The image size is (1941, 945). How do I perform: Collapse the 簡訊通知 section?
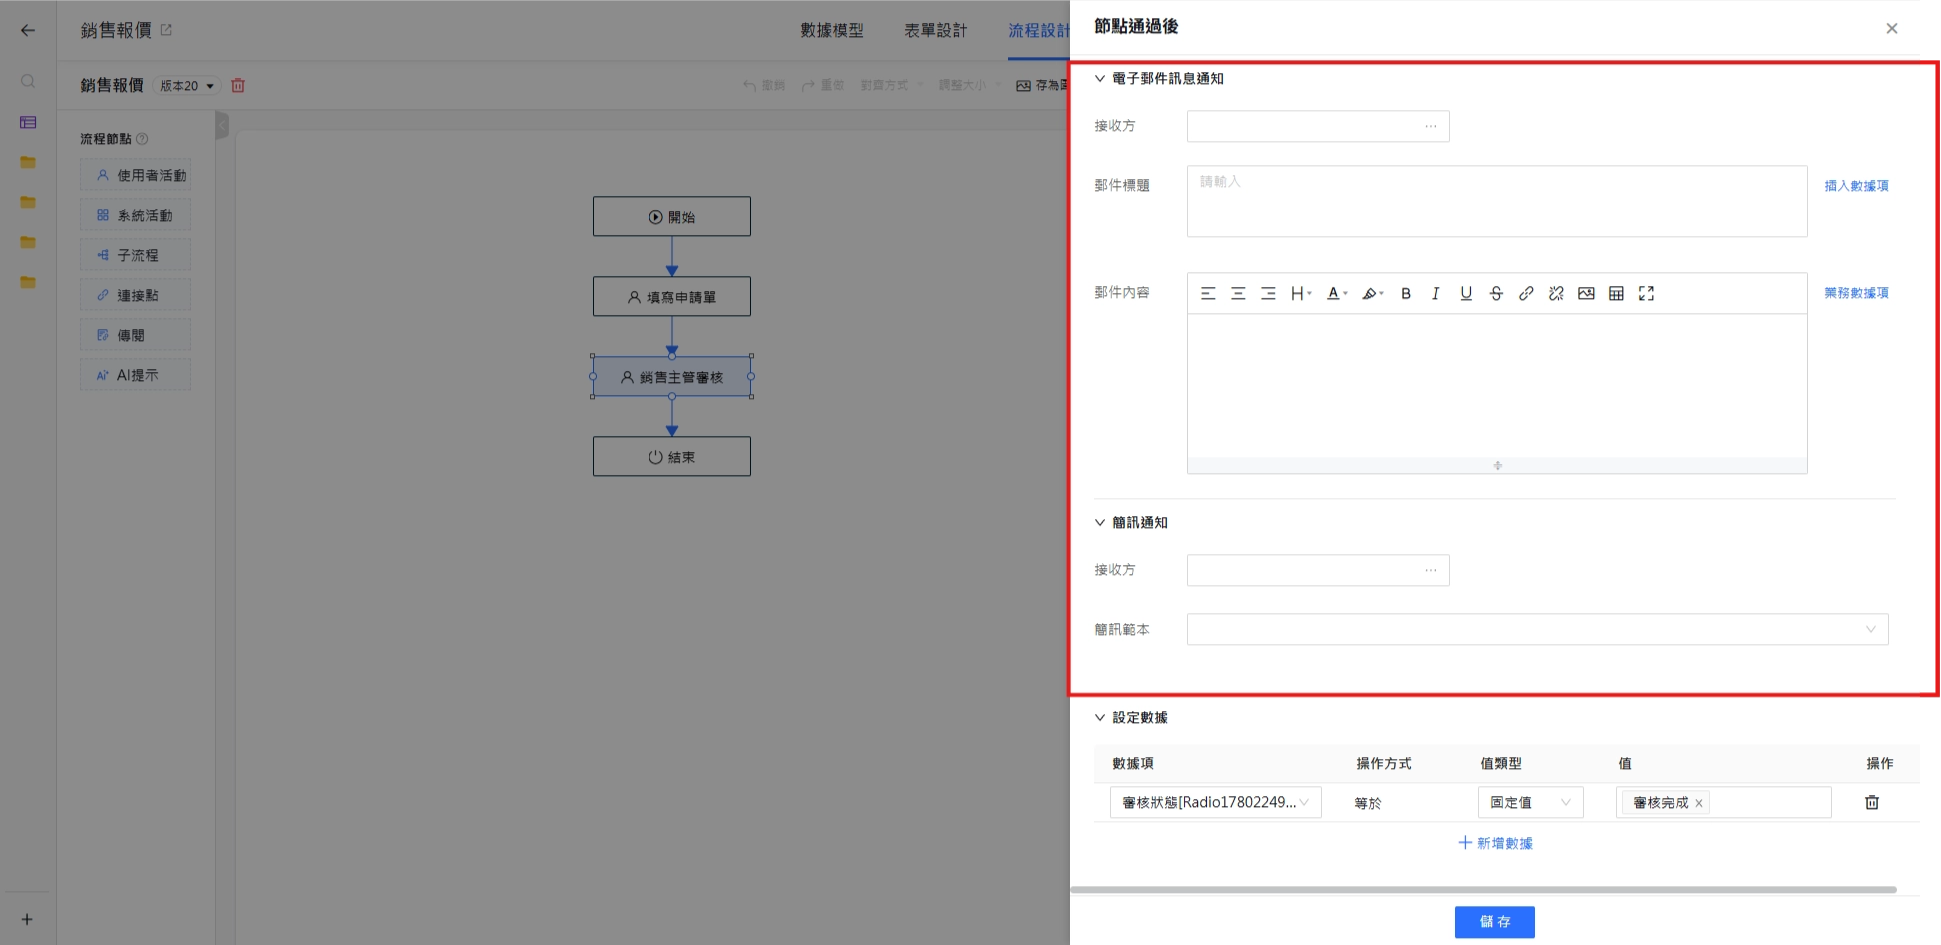1100,522
